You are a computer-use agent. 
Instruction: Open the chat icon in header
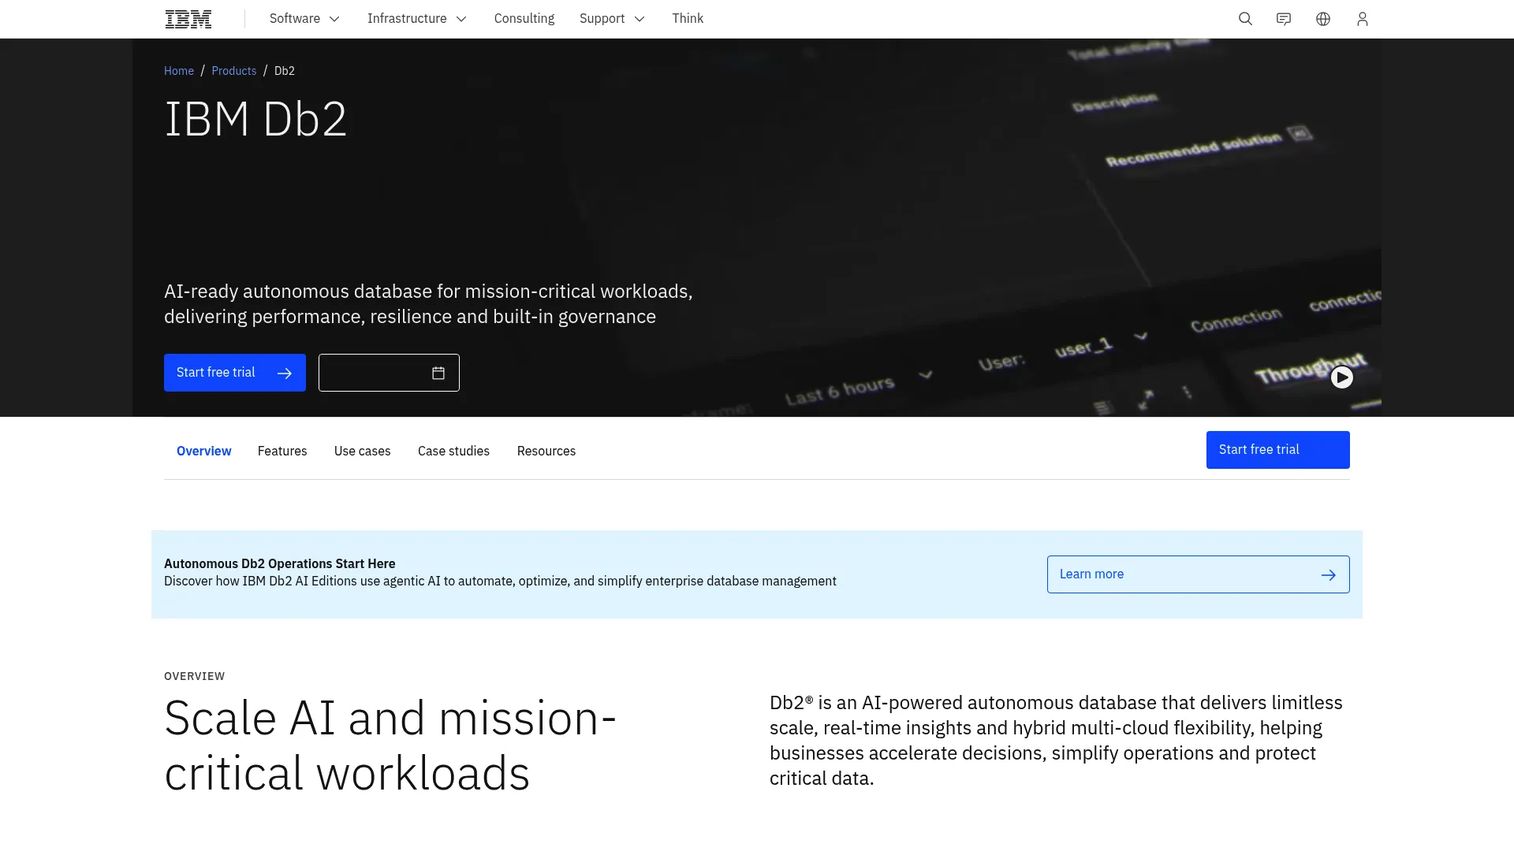tap(1284, 19)
